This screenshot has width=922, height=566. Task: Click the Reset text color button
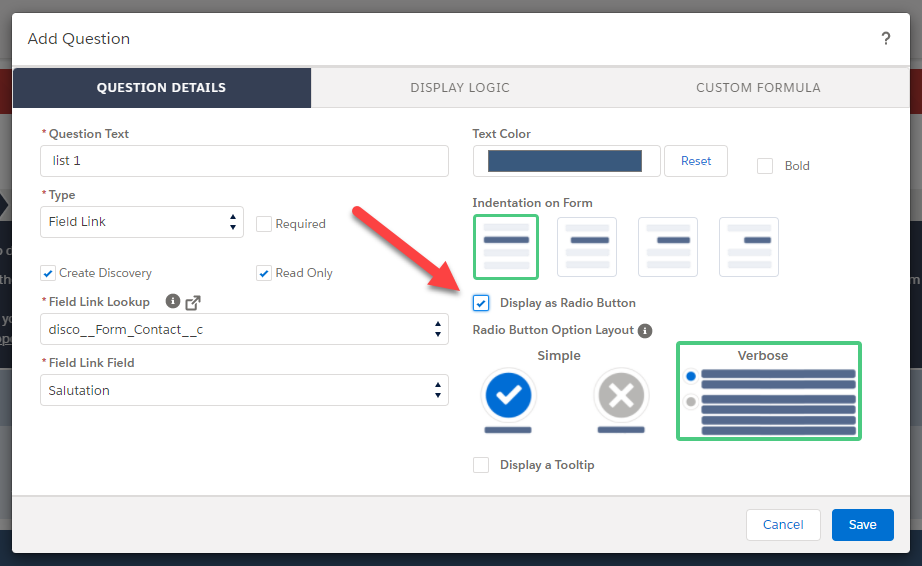click(696, 161)
